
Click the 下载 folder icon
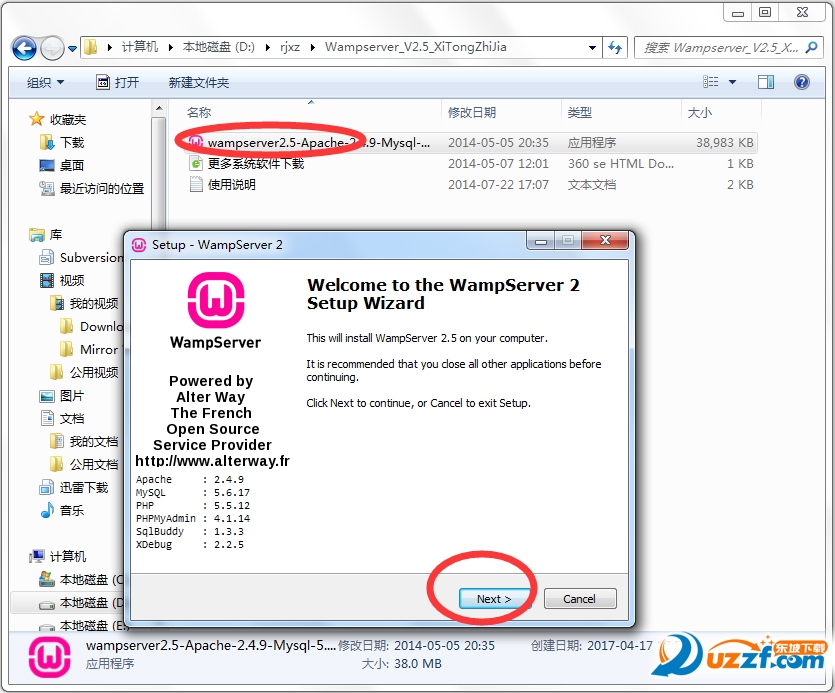[47, 142]
